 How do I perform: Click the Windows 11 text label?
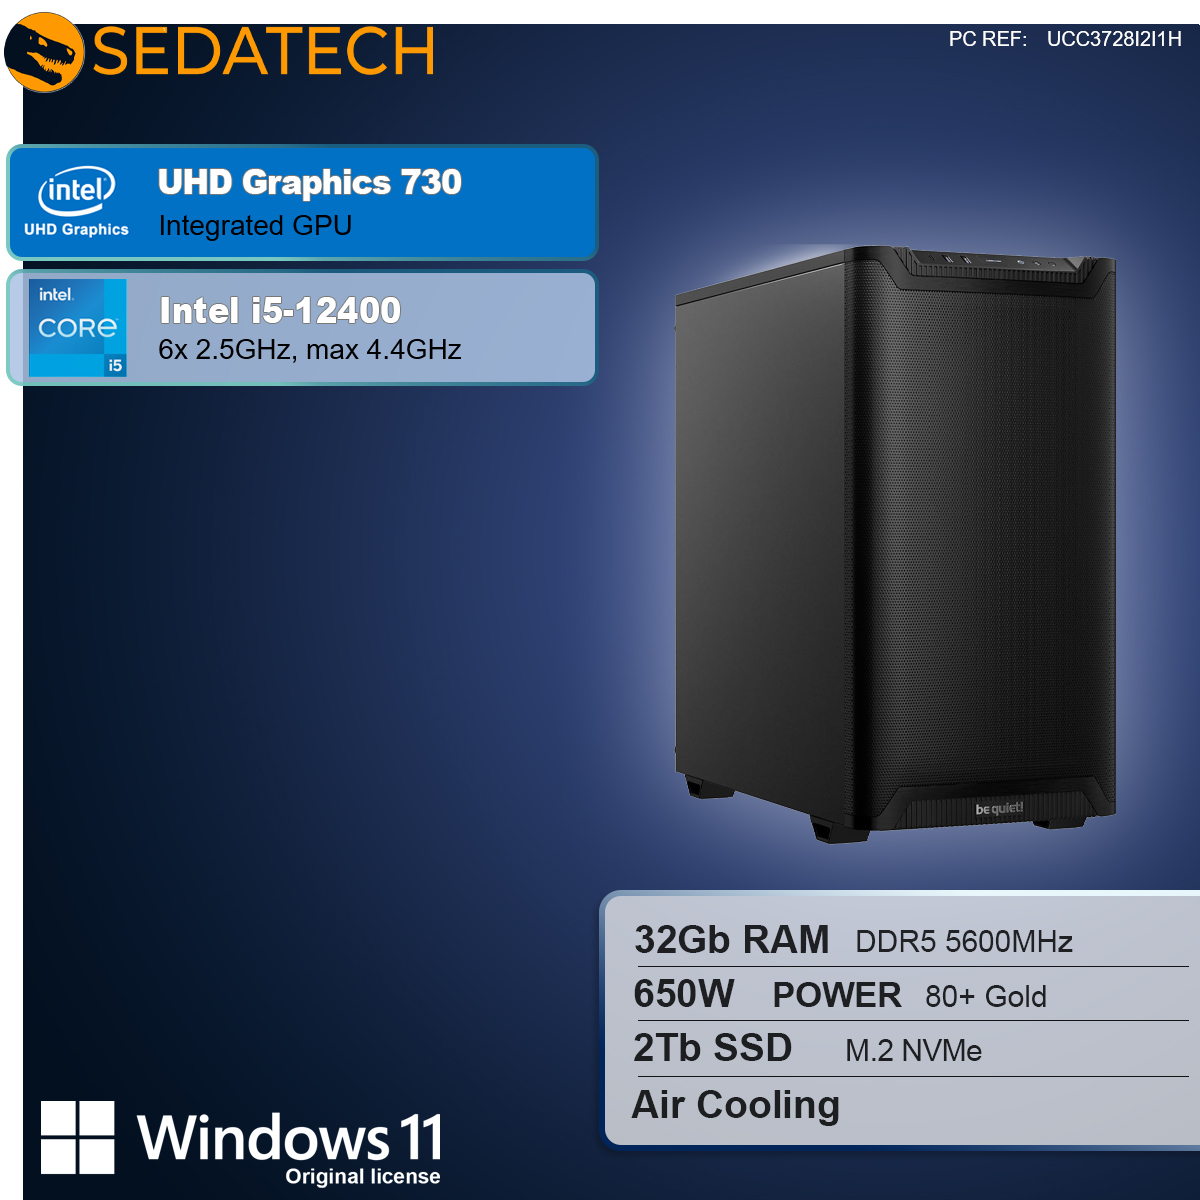pos(290,1137)
